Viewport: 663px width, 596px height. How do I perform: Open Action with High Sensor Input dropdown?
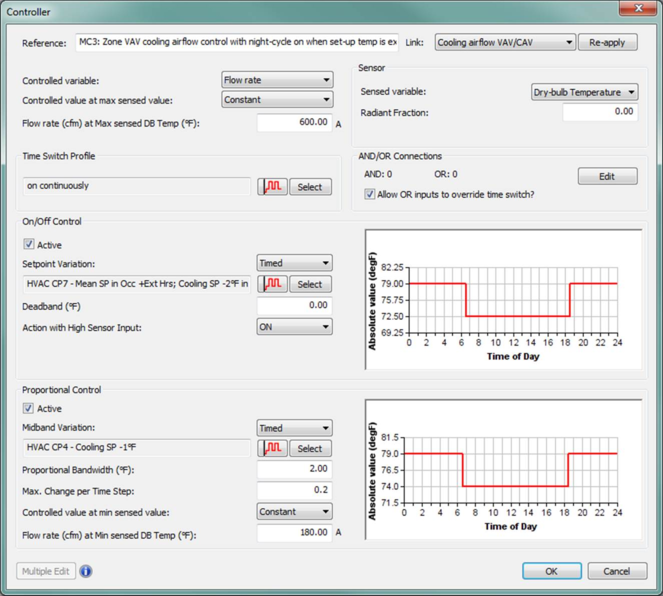(294, 327)
